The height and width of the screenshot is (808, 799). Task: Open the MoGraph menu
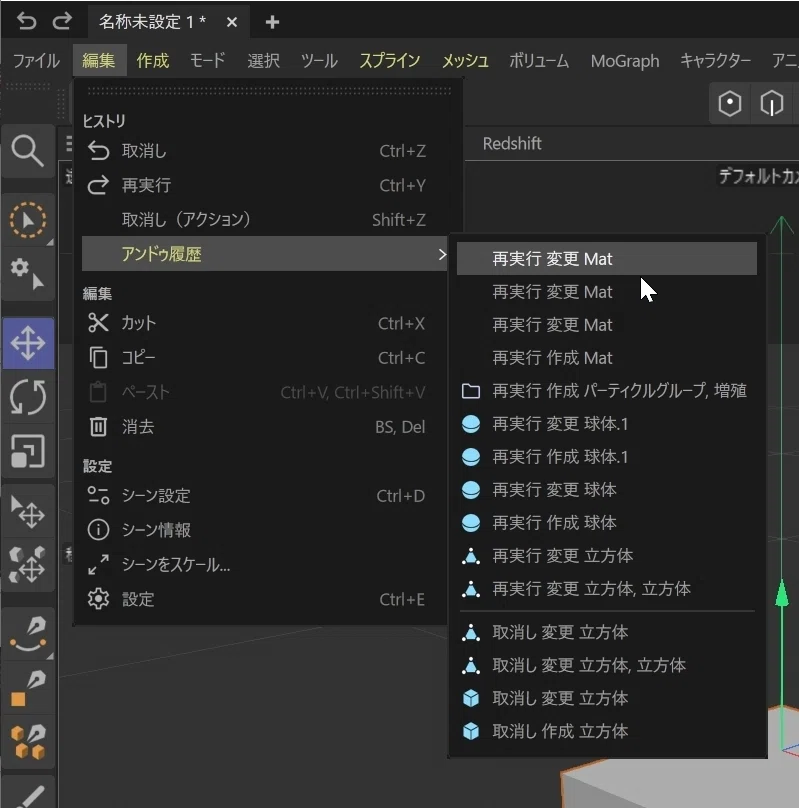coord(624,61)
